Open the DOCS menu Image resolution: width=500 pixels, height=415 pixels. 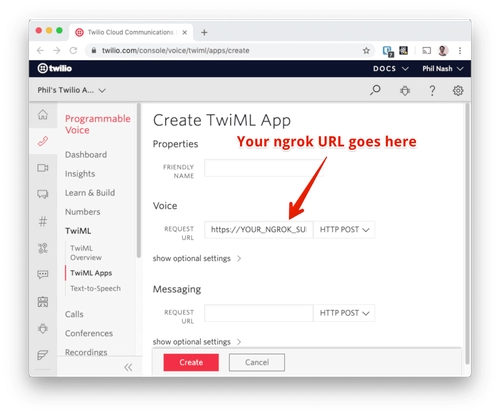390,69
